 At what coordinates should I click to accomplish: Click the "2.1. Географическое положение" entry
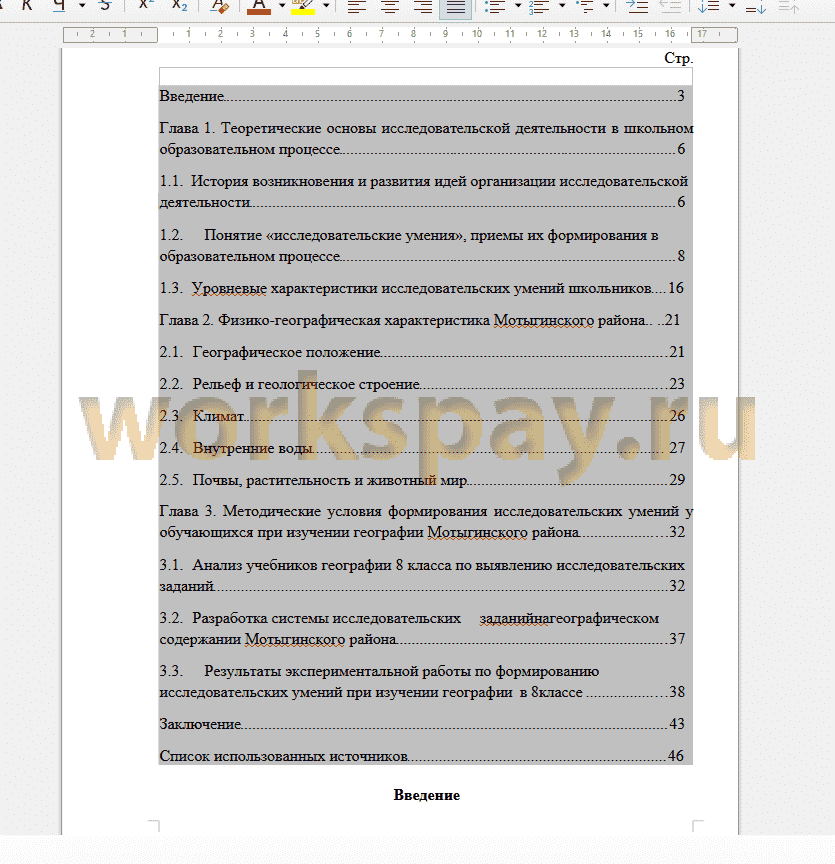(422, 352)
